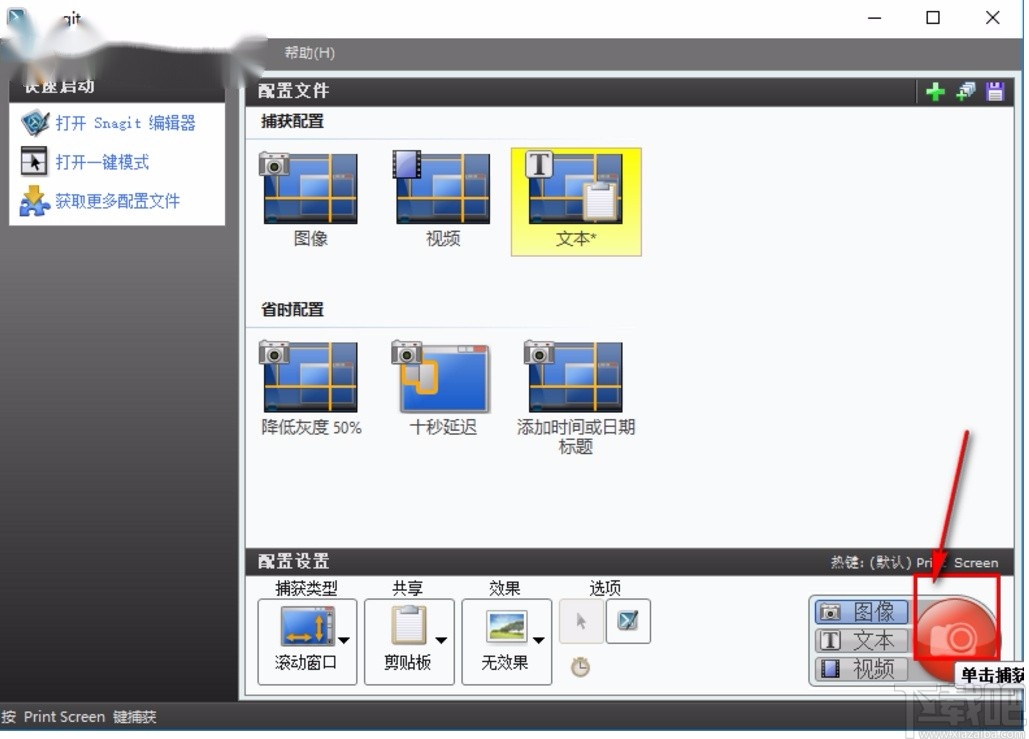Click the puzzle-piece get more profiles icon

point(34,201)
